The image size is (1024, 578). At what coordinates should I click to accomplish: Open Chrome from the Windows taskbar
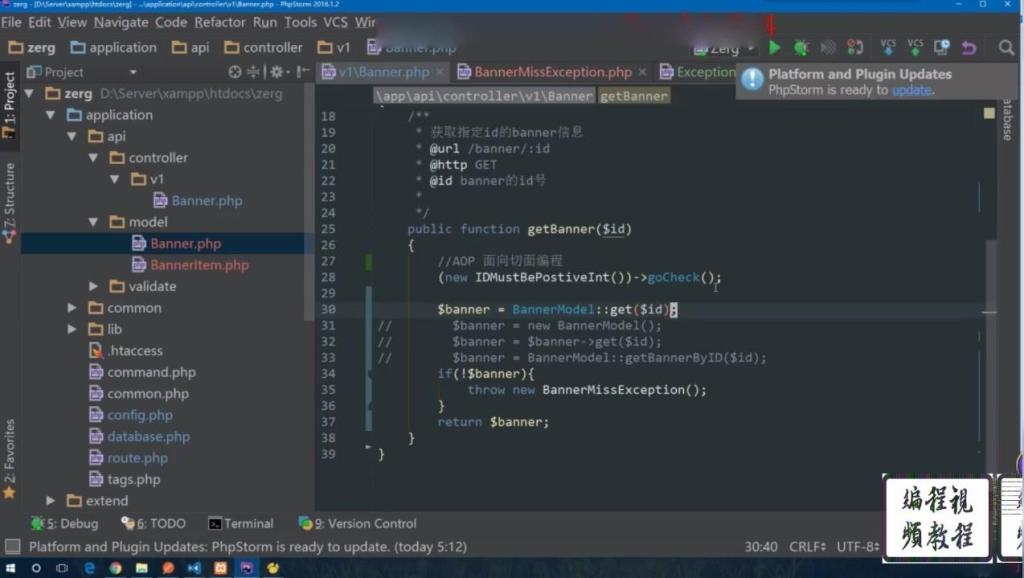pos(116,568)
